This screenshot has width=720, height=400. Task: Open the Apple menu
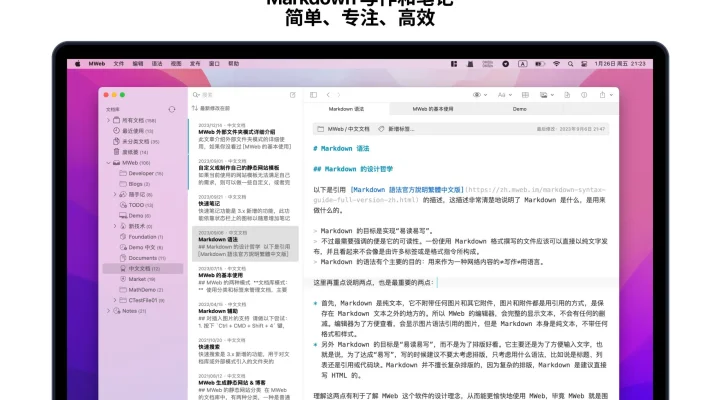click(78, 64)
